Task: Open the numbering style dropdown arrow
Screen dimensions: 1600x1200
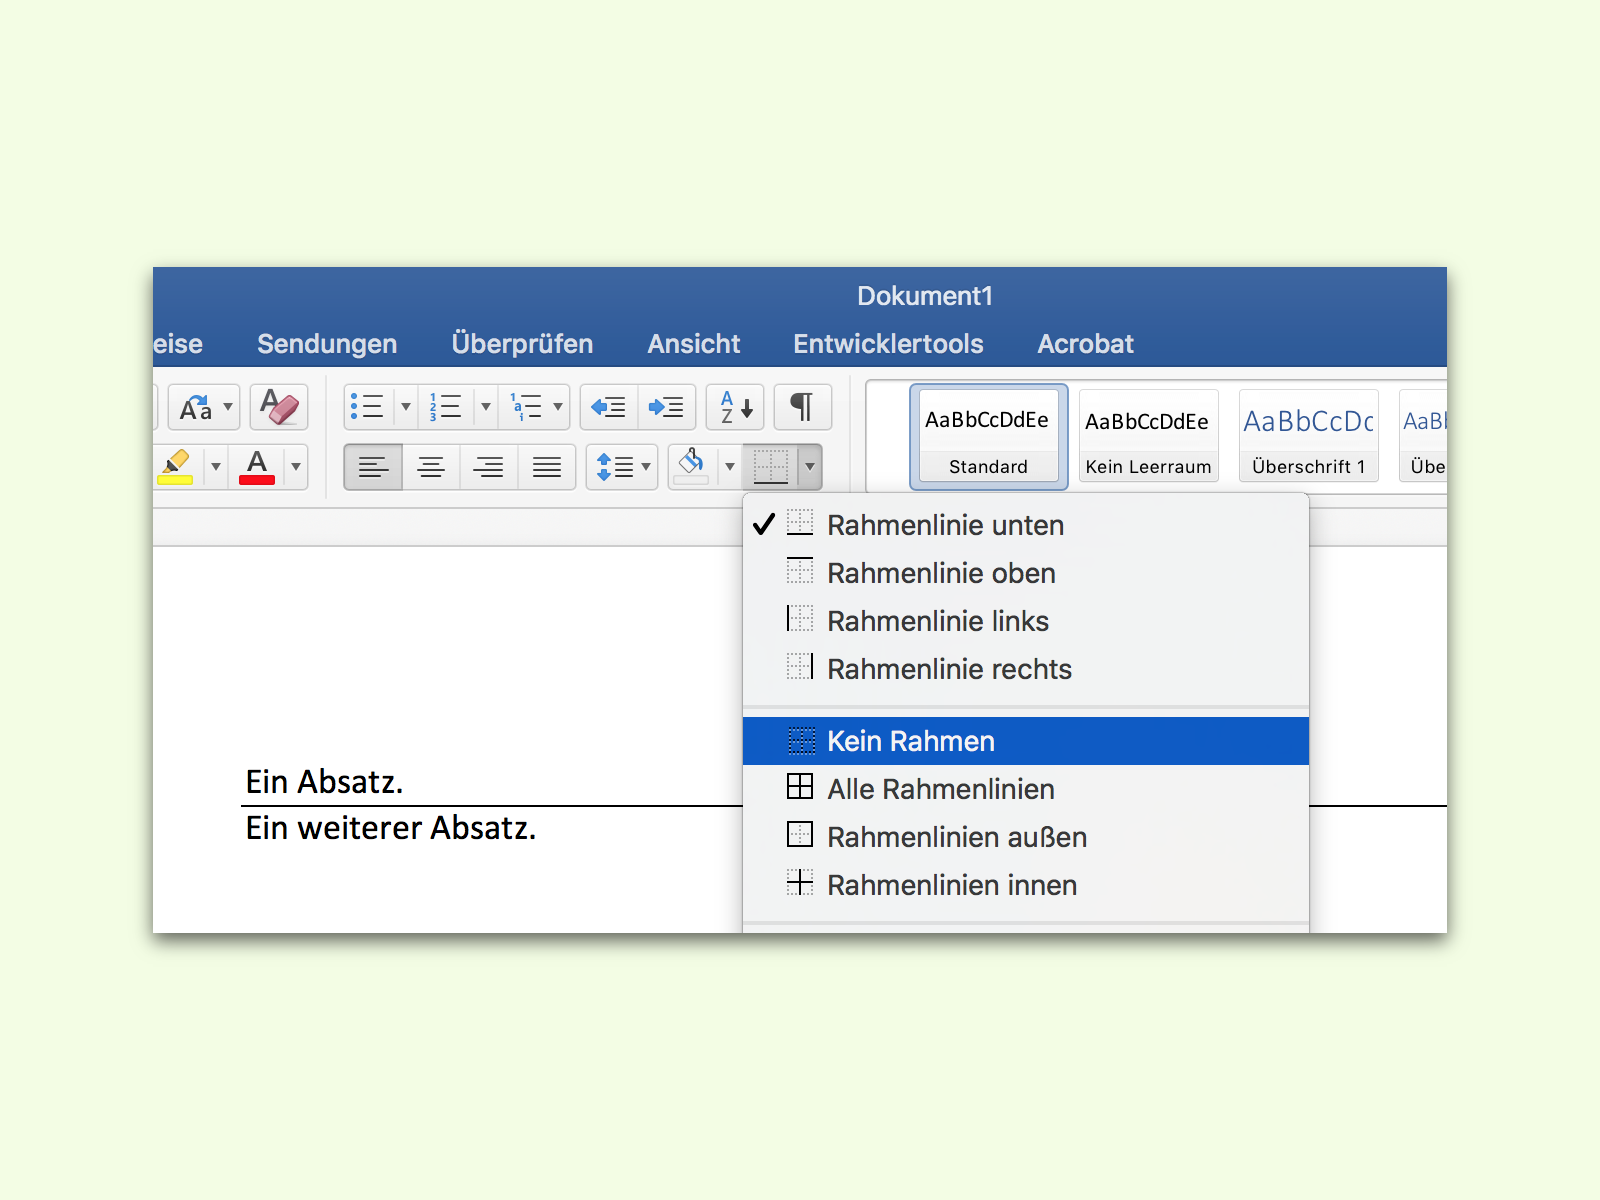Action: tap(486, 407)
